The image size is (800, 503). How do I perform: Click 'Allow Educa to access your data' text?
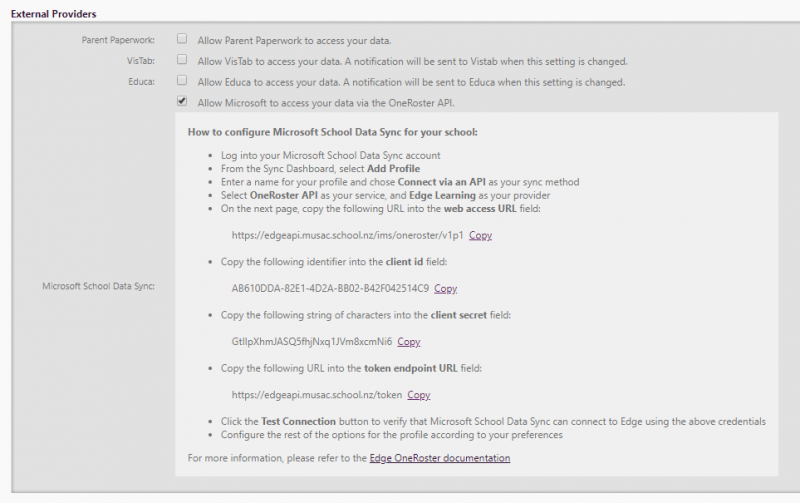tap(411, 82)
